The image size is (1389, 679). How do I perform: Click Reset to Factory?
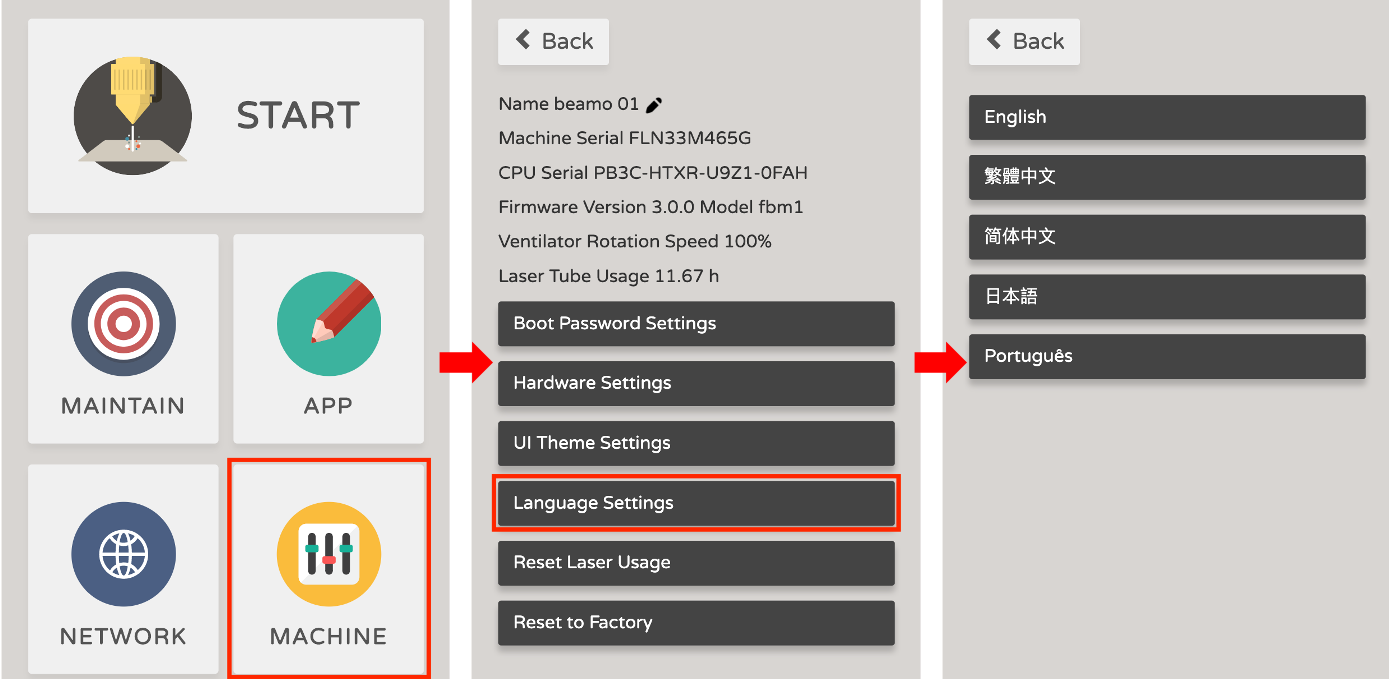click(x=696, y=623)
